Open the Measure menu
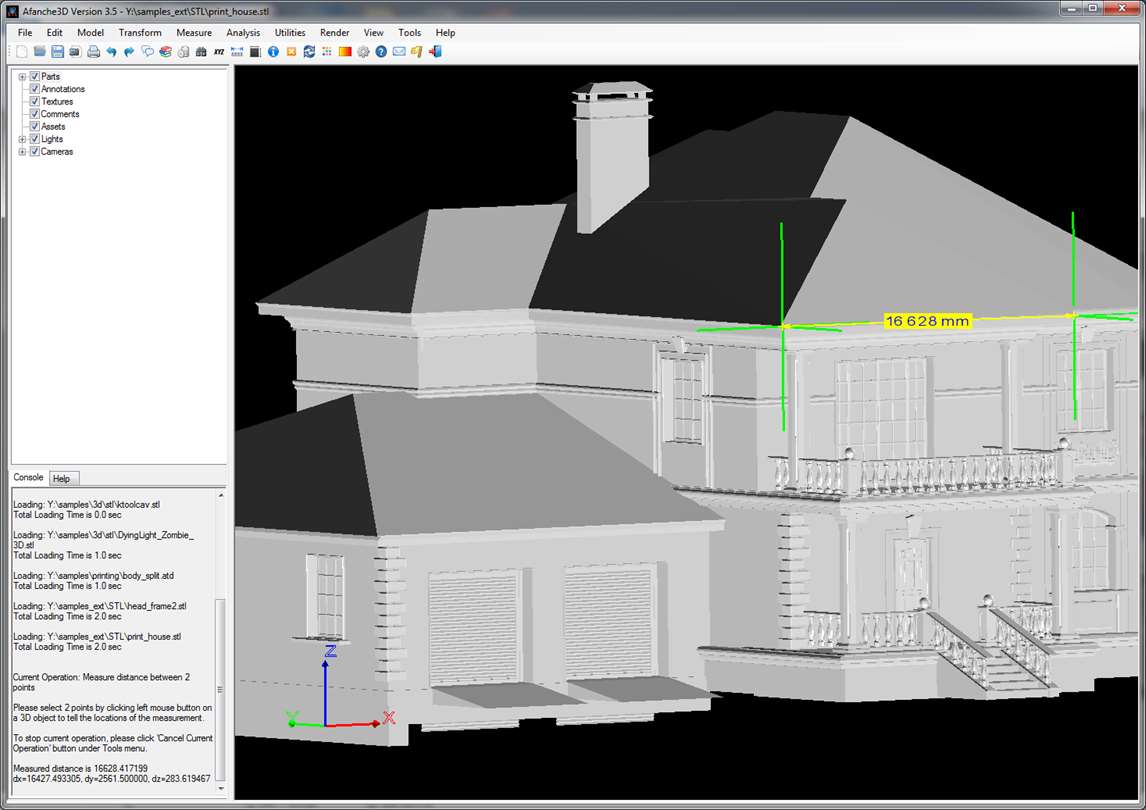 pos(194,32)
